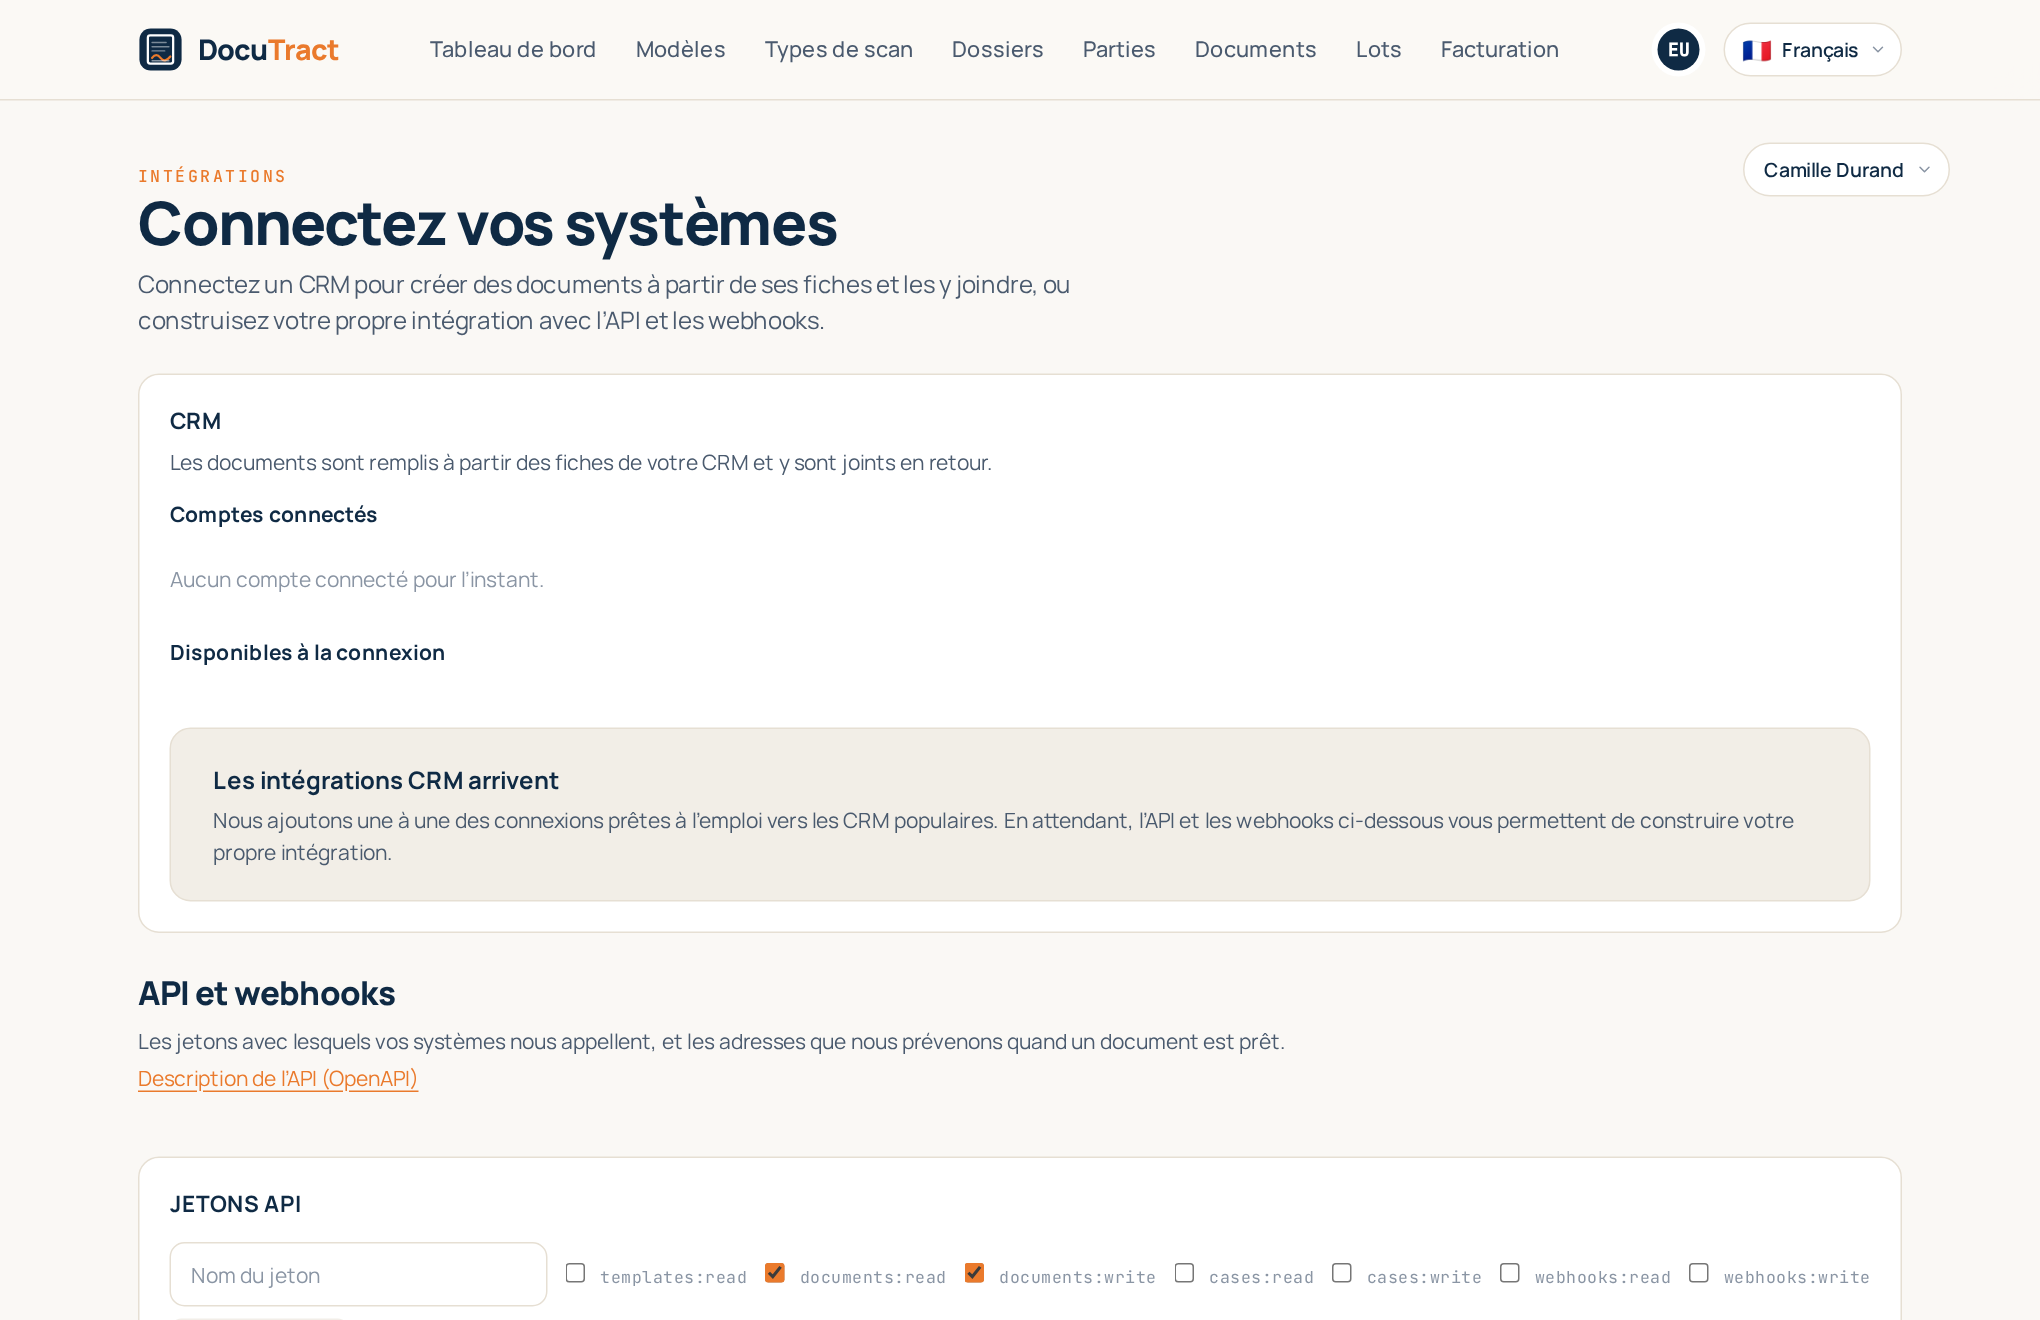
Task: Switch to the Lots page
Action: [x=1378, y=49]
